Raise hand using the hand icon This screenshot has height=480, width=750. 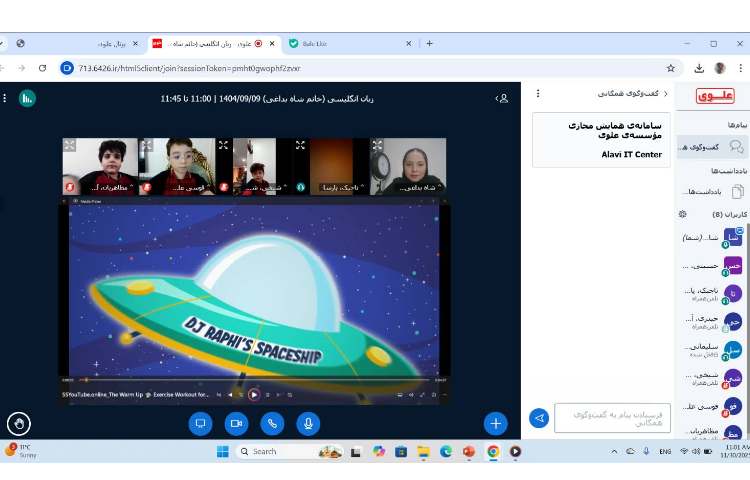tap(18, 423)
